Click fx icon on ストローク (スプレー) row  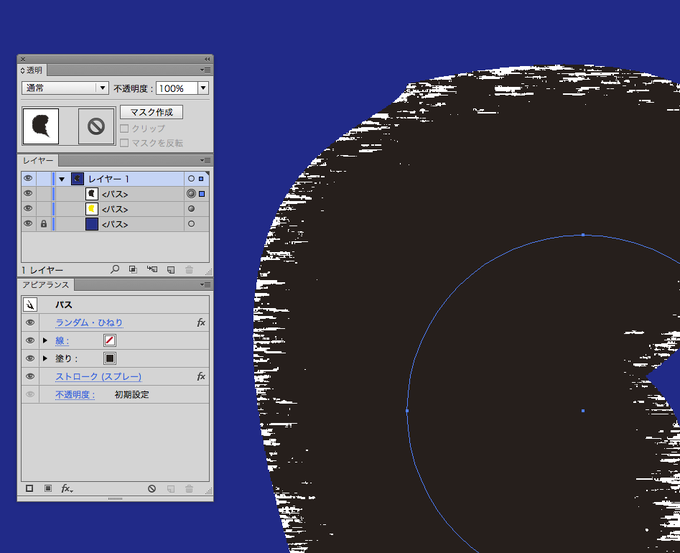(x=201, y=376)
